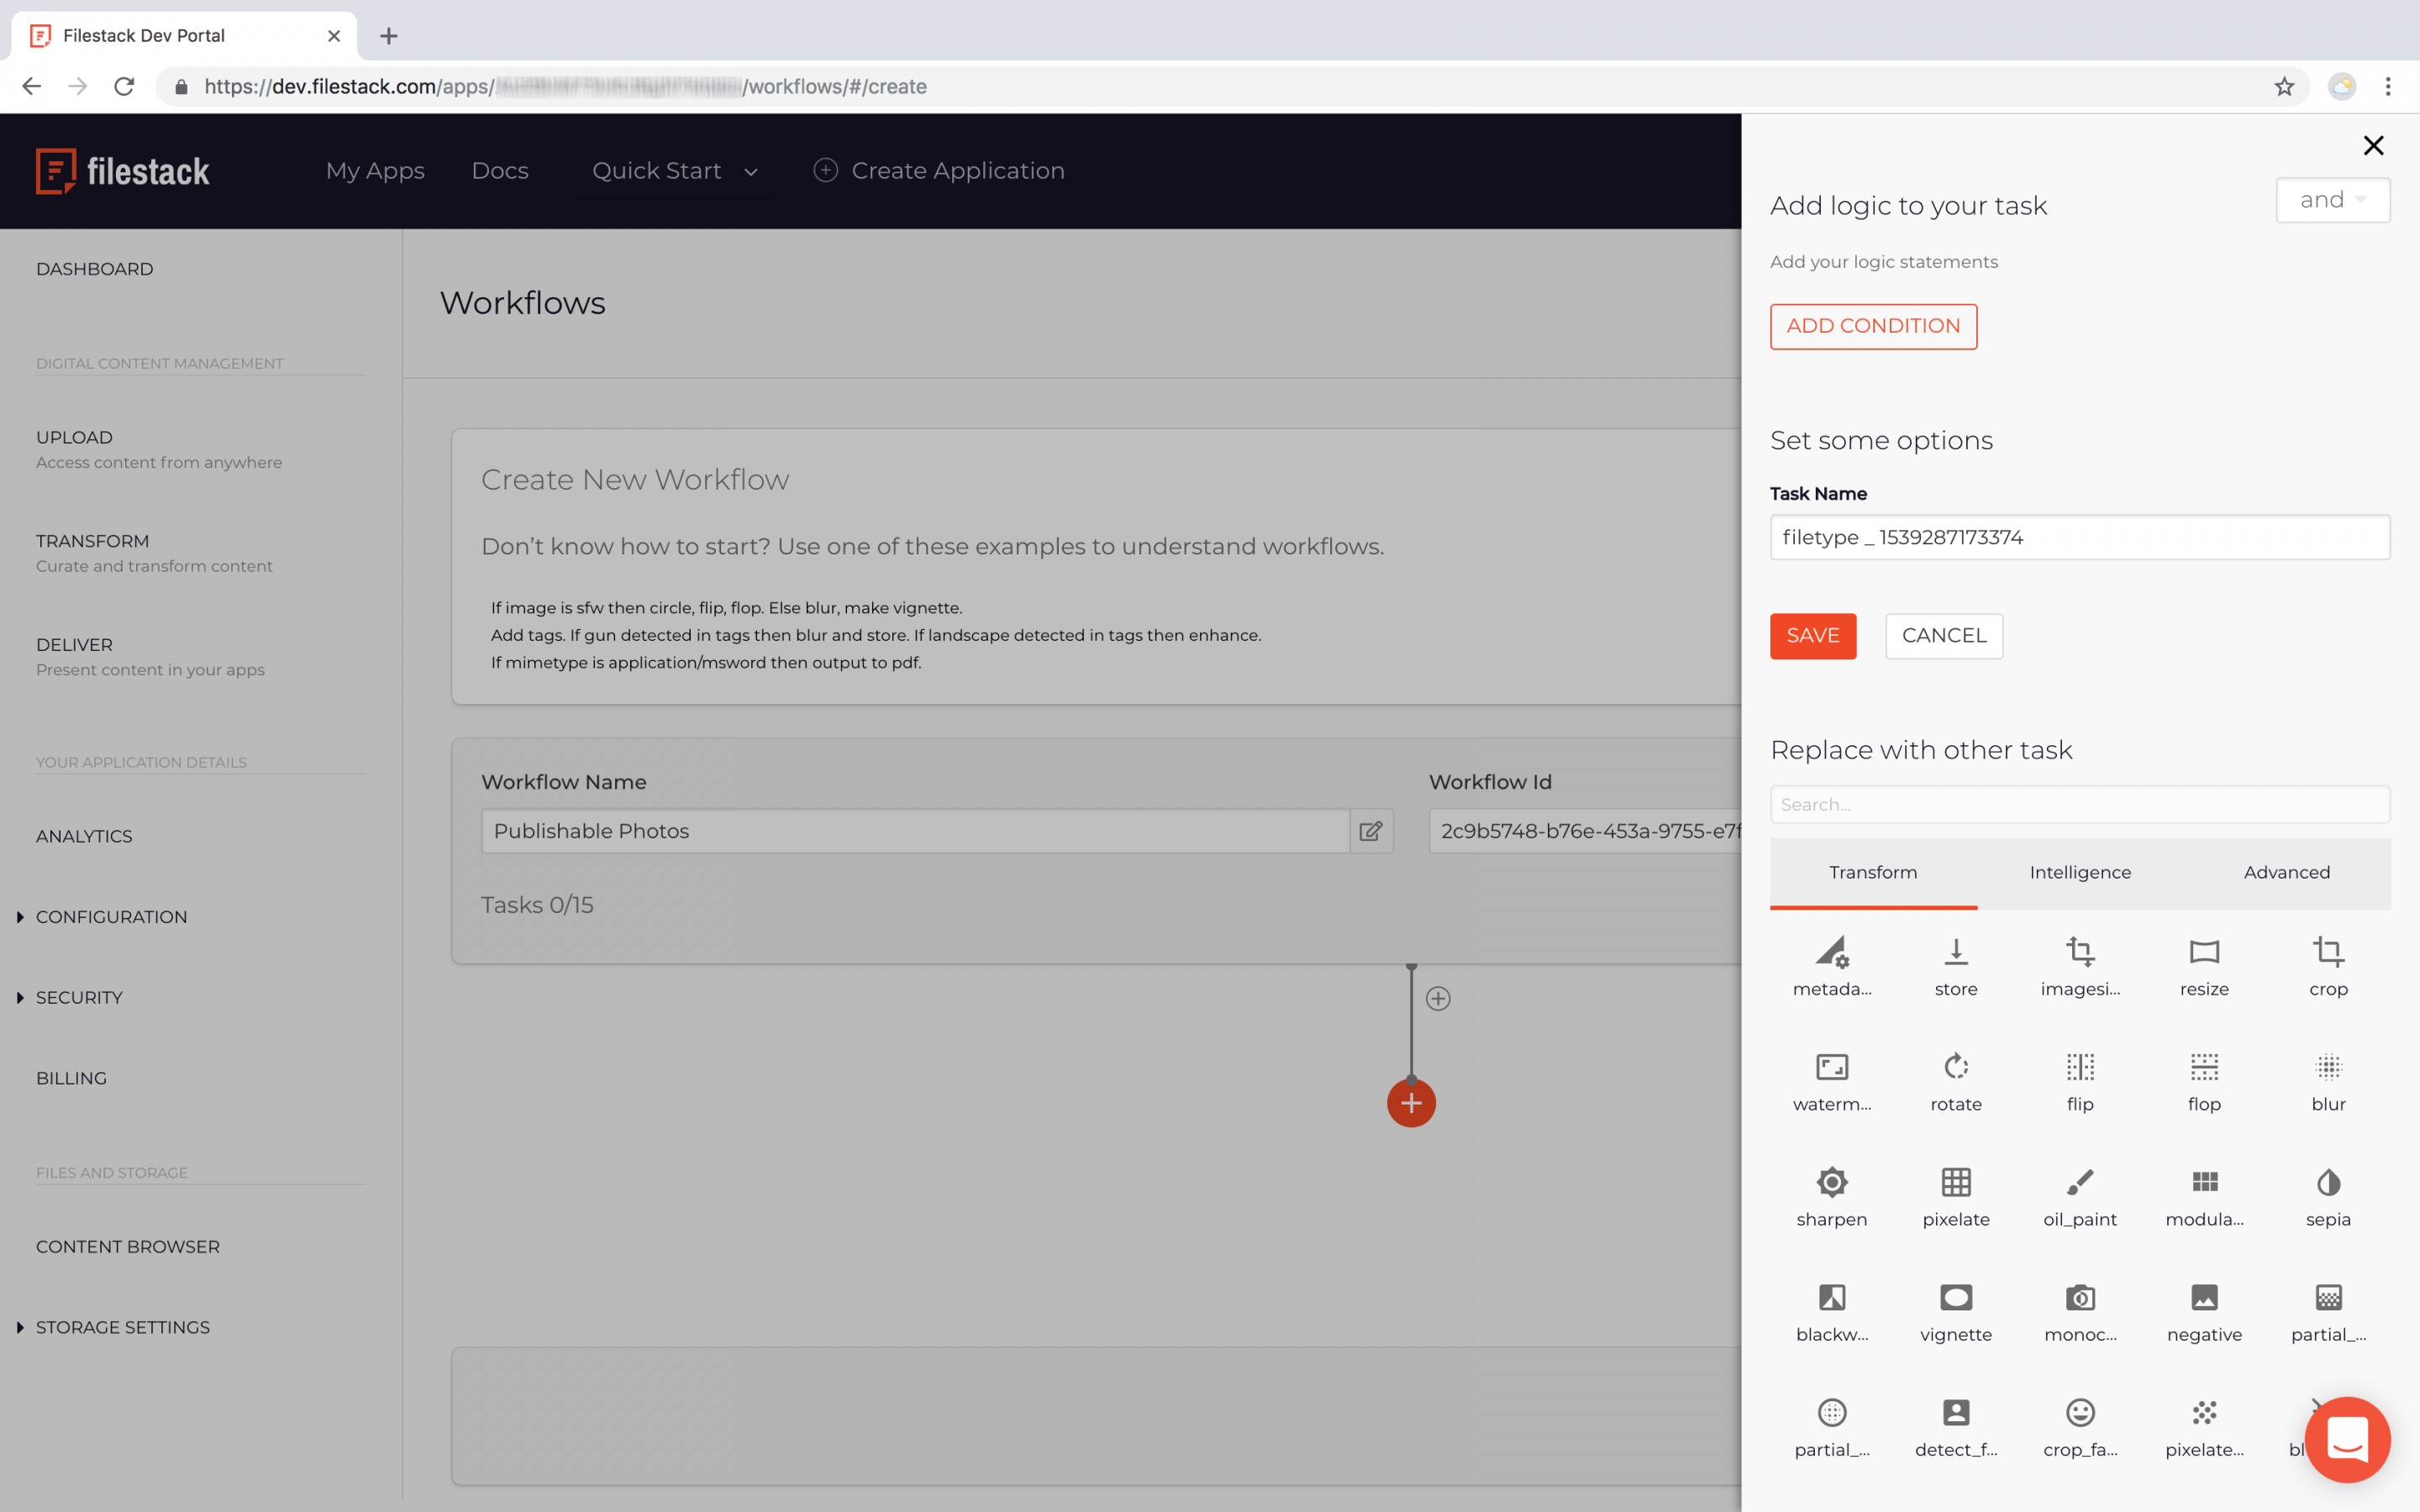Select the oil_paint brush icon
Screen dimensions: 2420x1512
2079,1183
